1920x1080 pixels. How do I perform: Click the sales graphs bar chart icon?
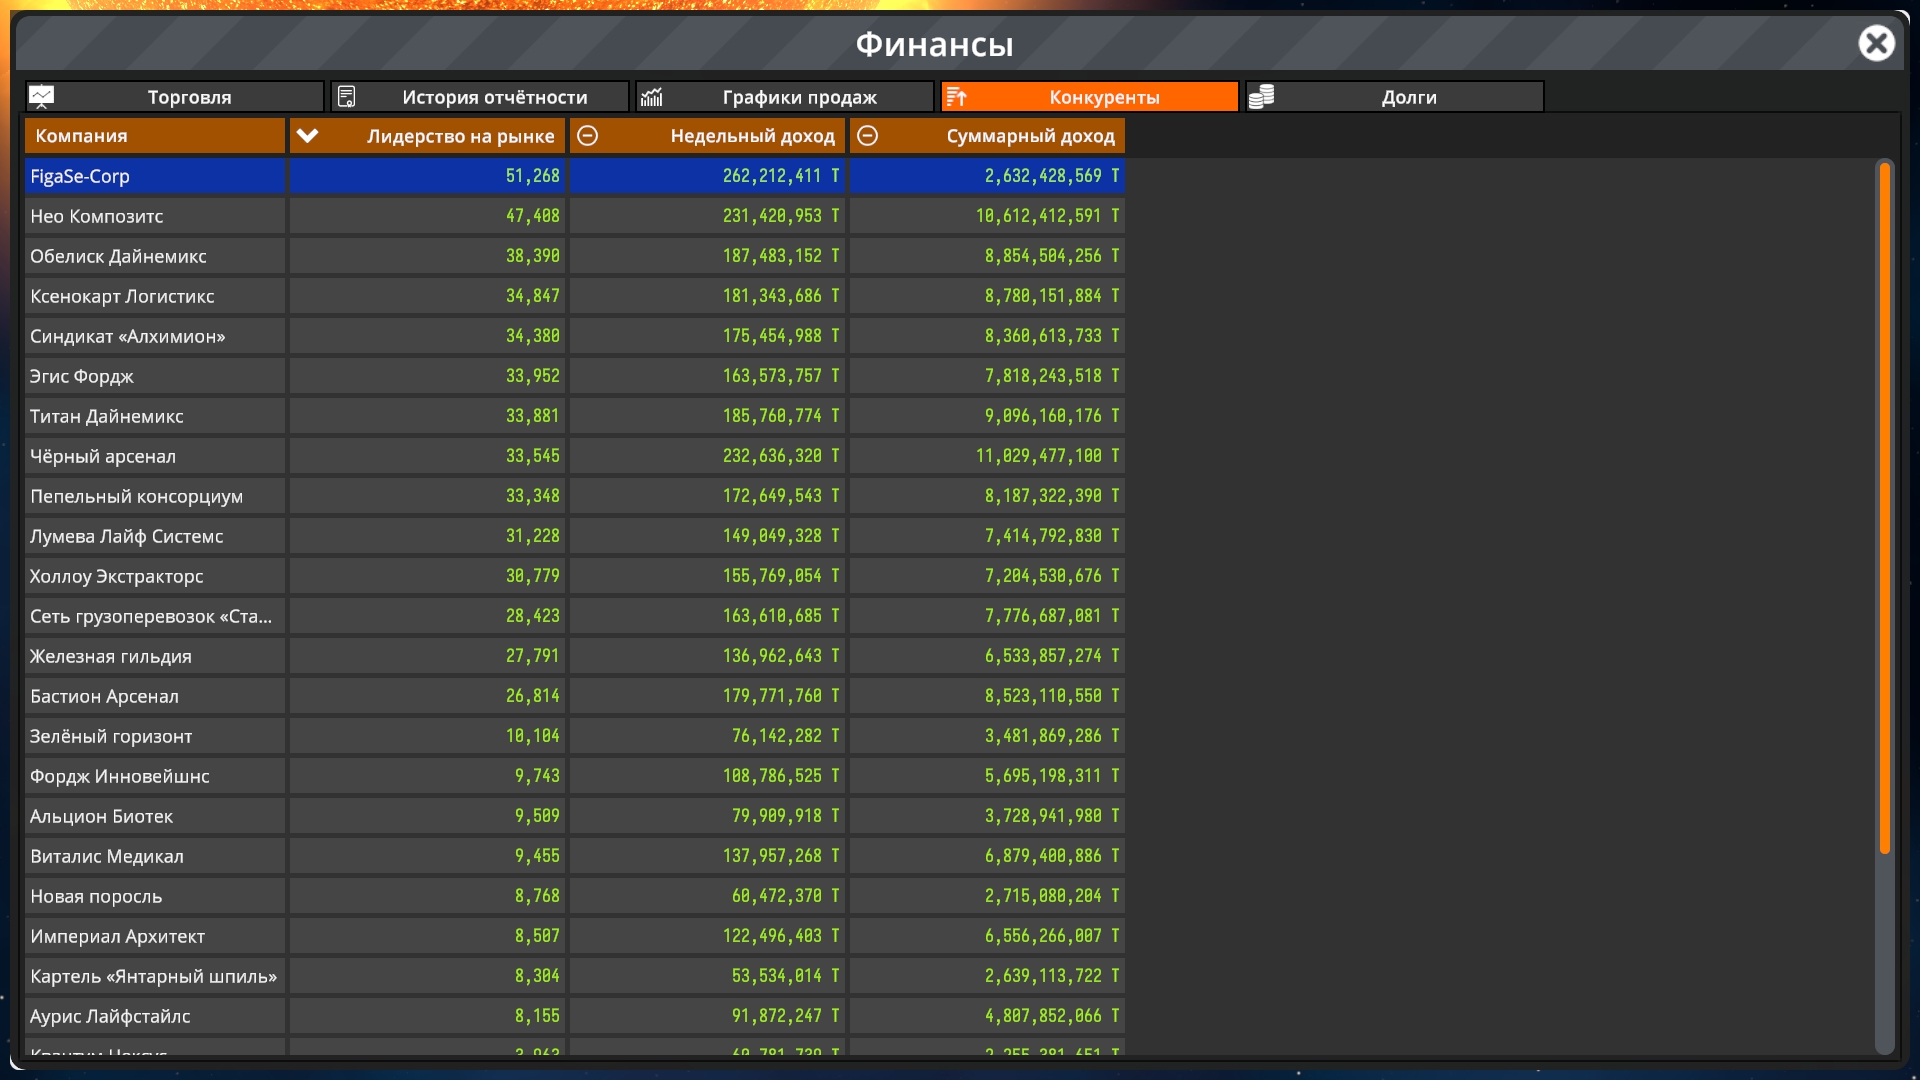tap(652, 97)
